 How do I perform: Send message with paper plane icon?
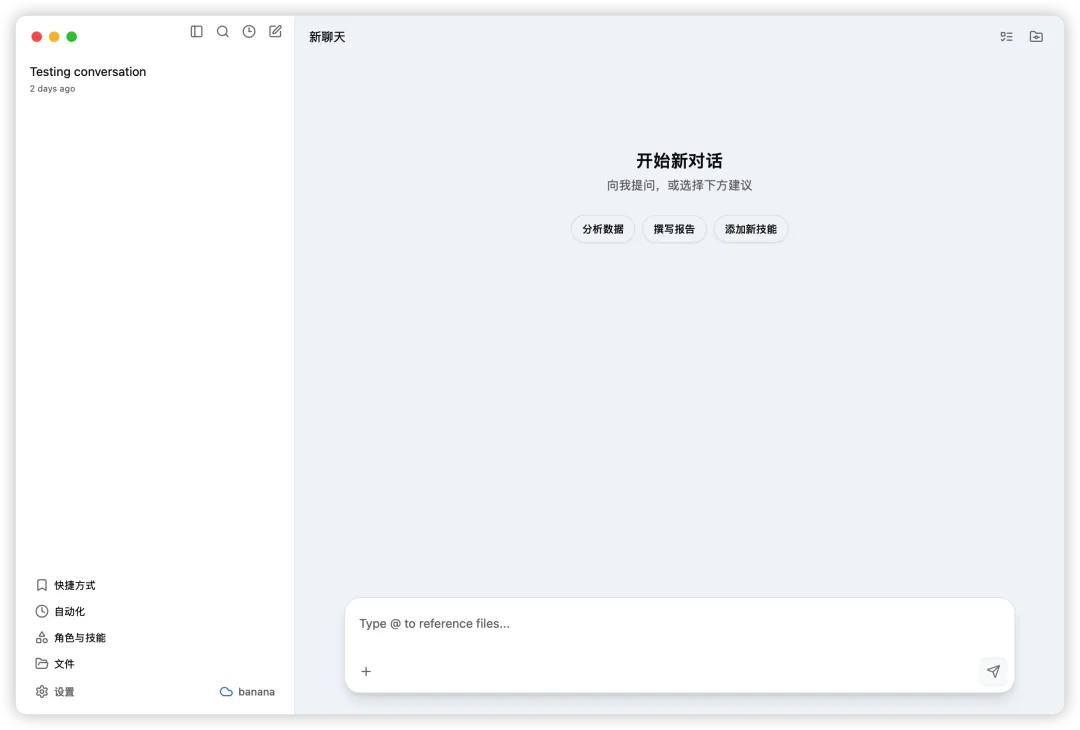click(993, 671)
